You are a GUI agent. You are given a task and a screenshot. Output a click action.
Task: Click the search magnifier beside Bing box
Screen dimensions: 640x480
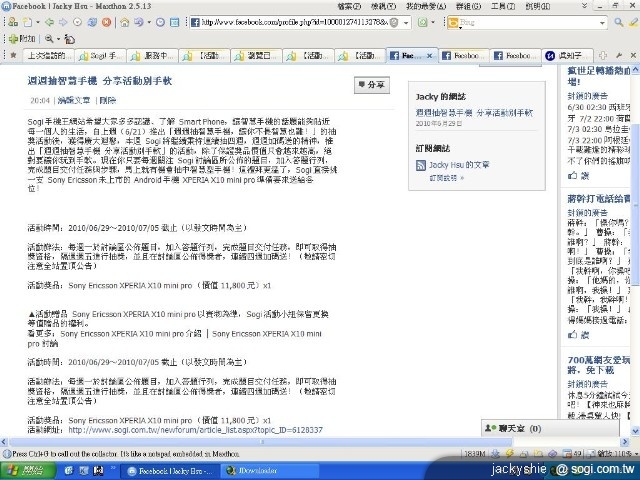619,22
